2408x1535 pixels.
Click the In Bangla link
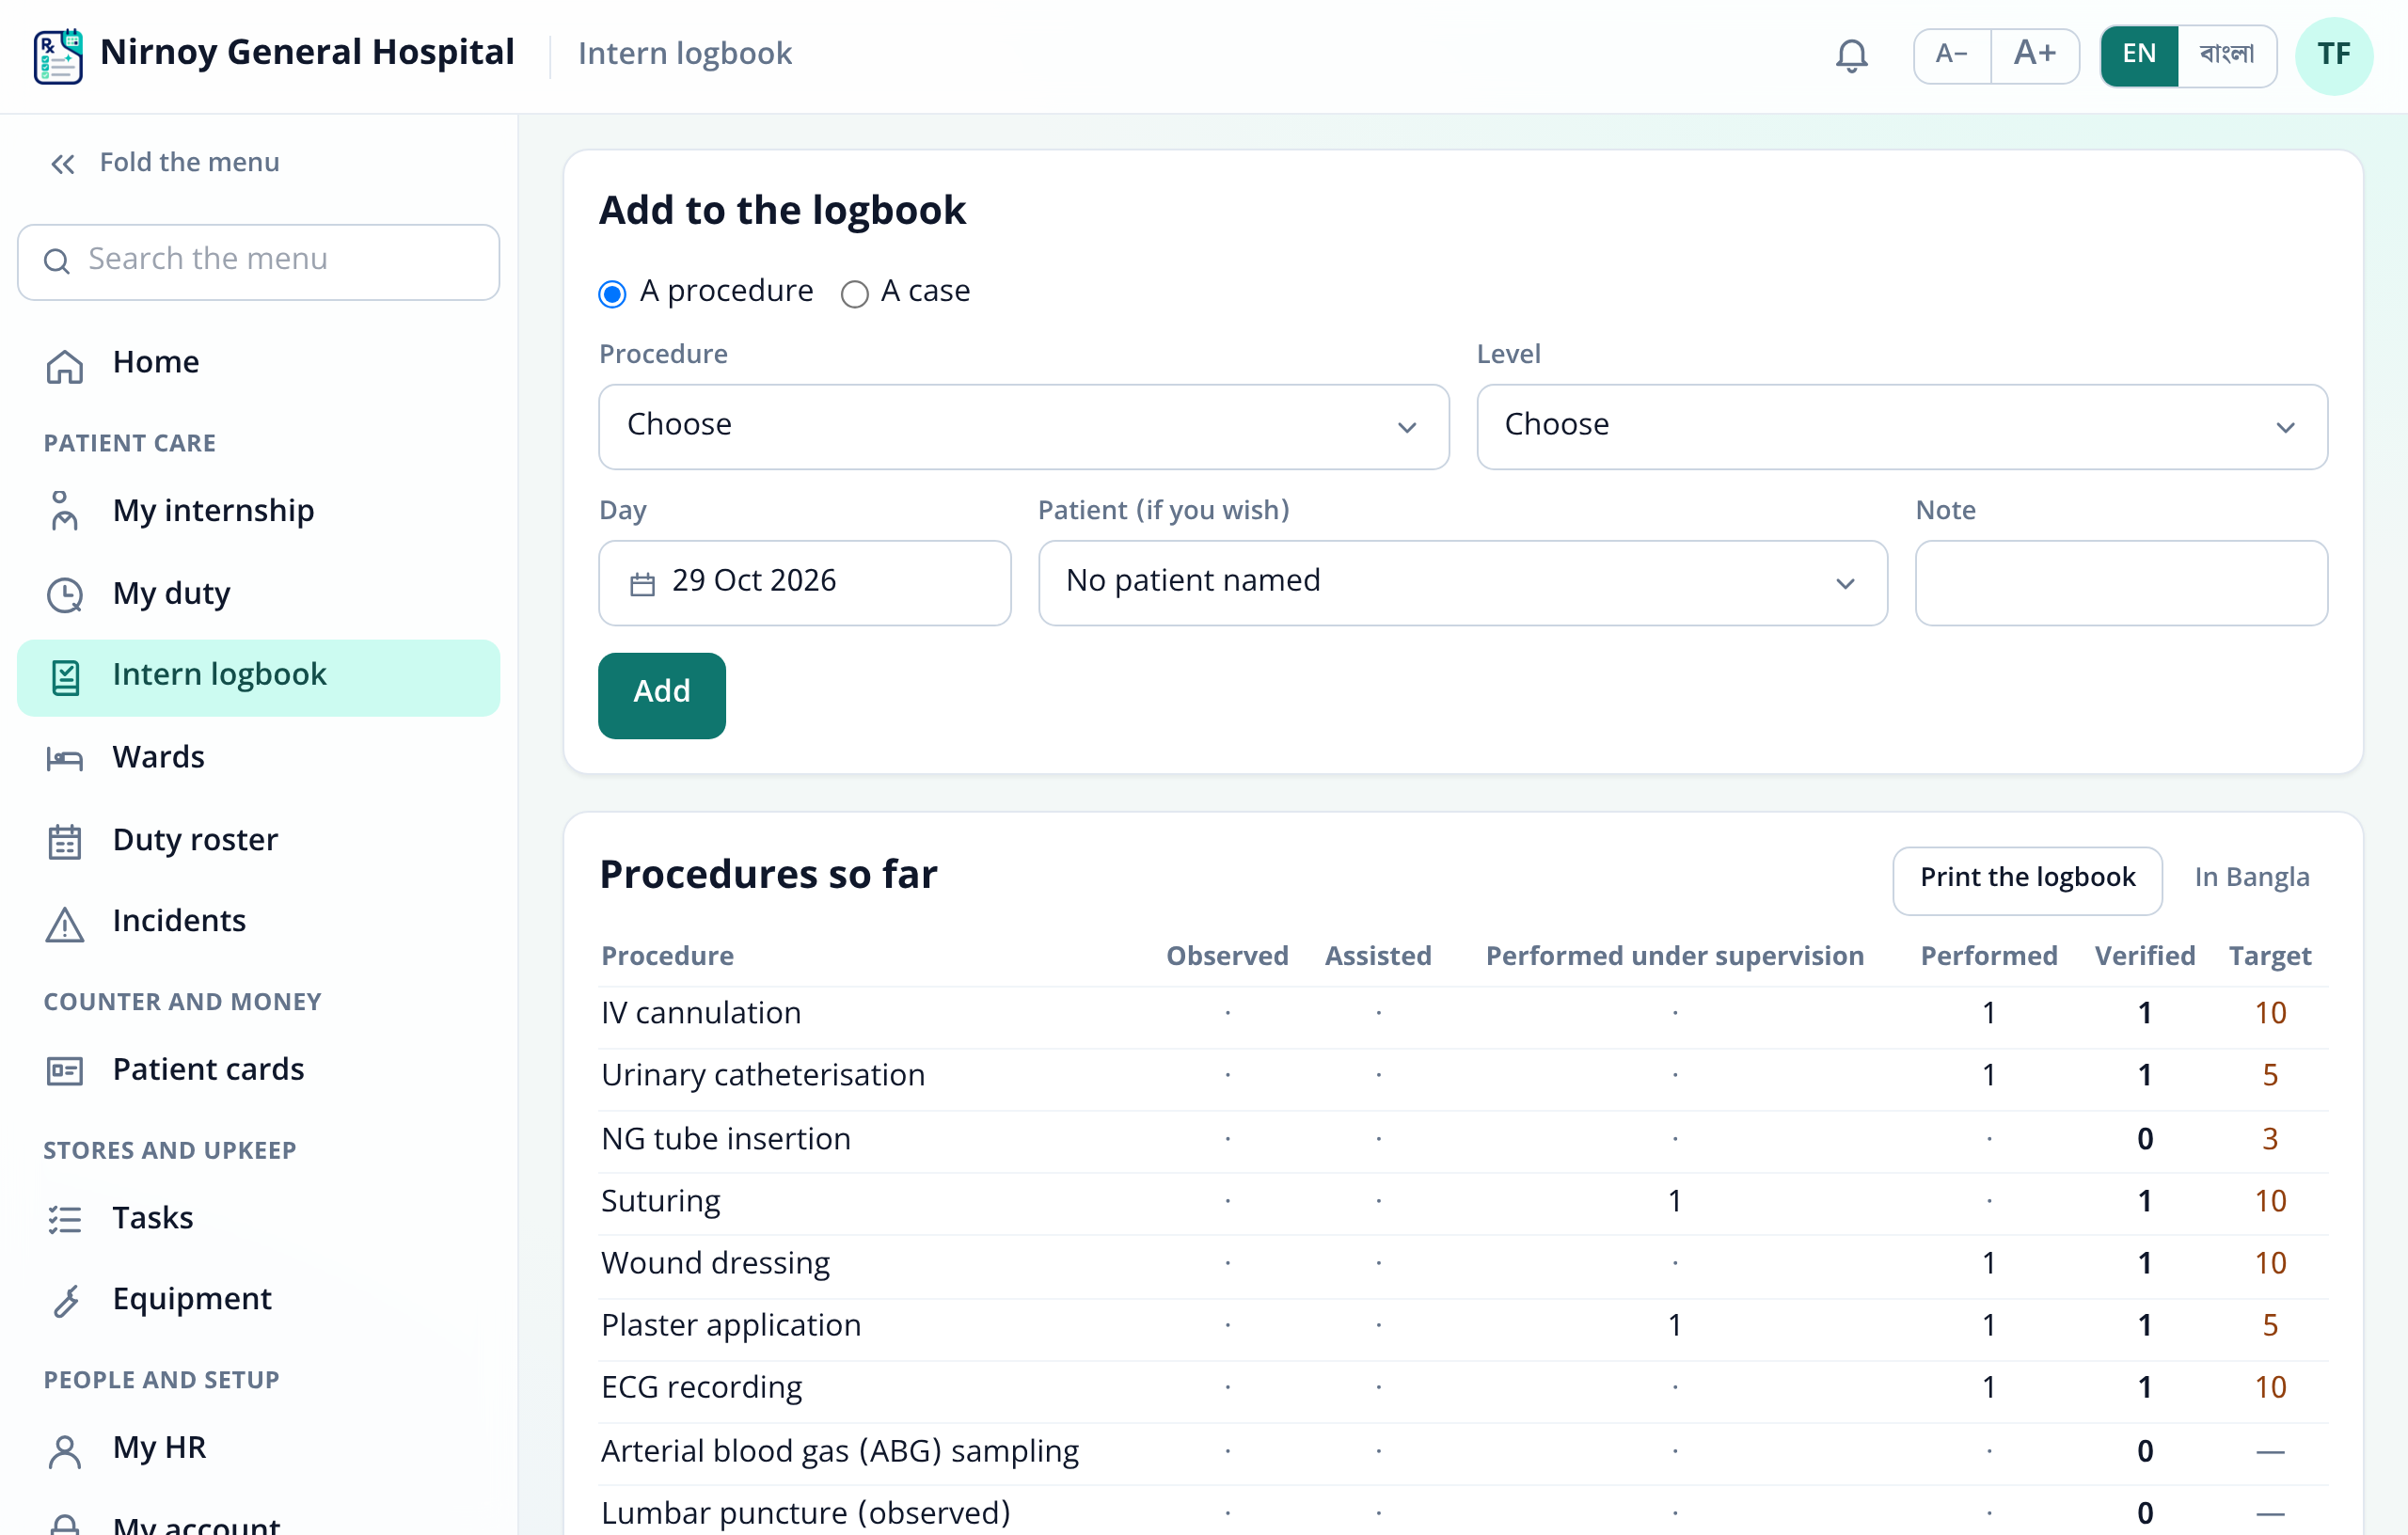pos(2251,878)
